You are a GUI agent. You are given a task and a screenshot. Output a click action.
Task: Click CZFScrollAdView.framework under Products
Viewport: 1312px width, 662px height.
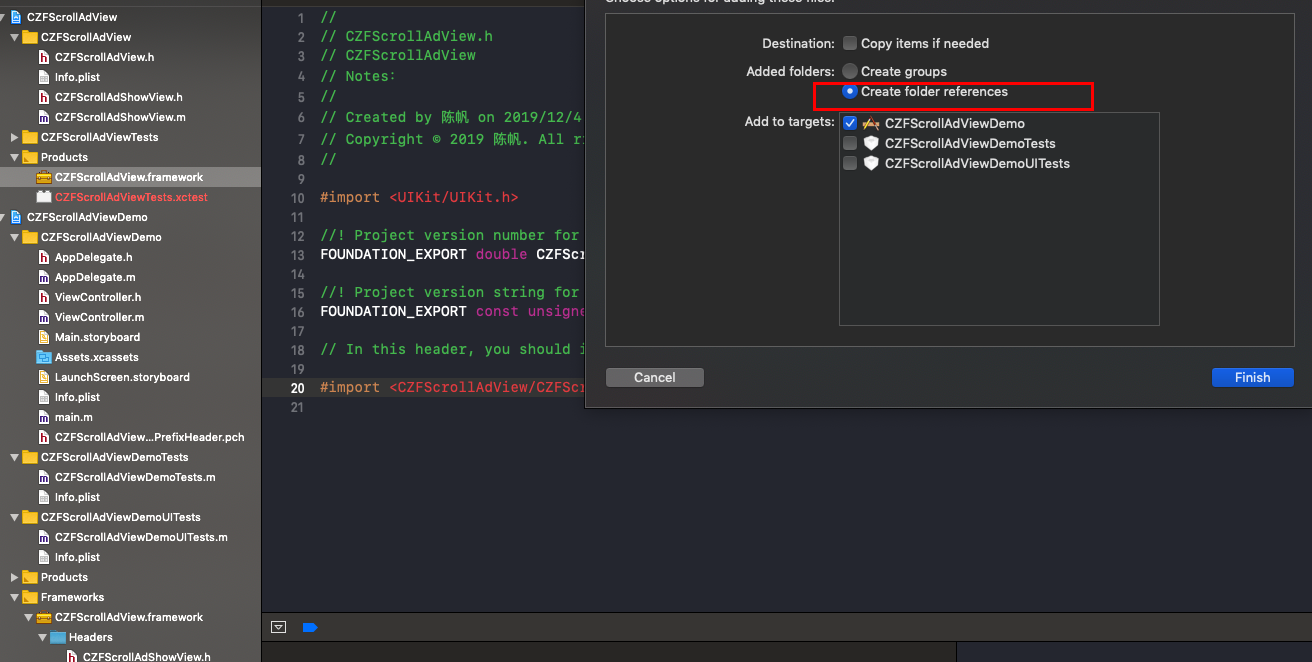(x=110, y=177)
